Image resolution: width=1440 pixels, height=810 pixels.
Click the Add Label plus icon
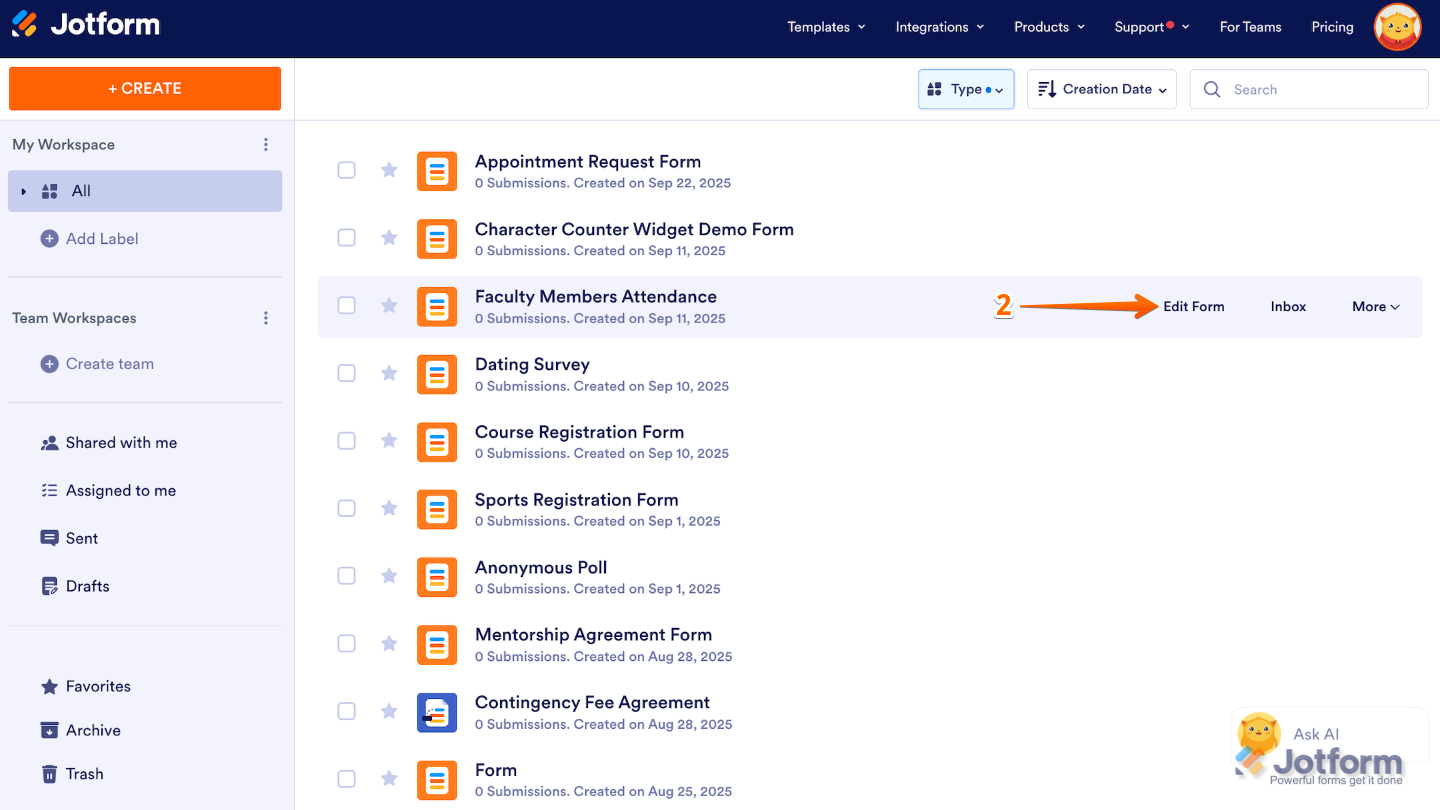point(49,239)
